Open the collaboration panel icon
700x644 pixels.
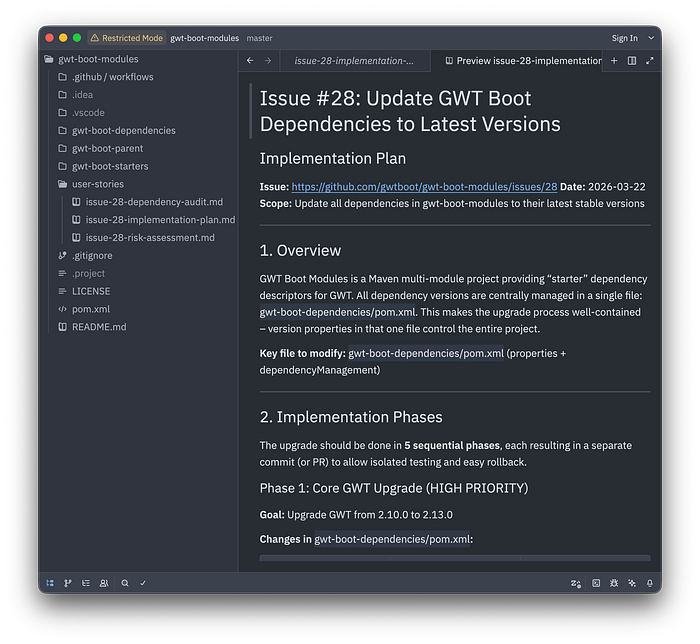pyautogui.click(x=104, y=582)
